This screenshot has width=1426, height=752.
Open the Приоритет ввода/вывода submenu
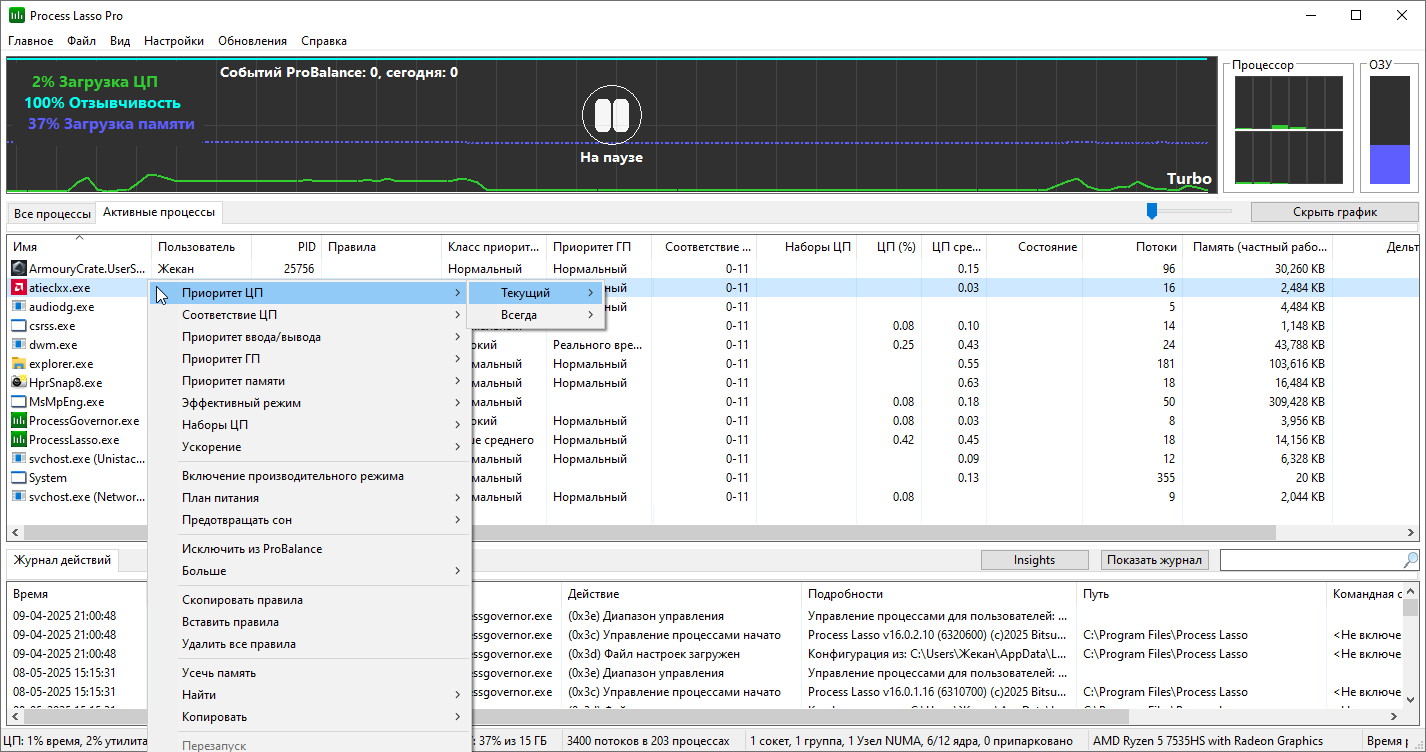[309, 337]
